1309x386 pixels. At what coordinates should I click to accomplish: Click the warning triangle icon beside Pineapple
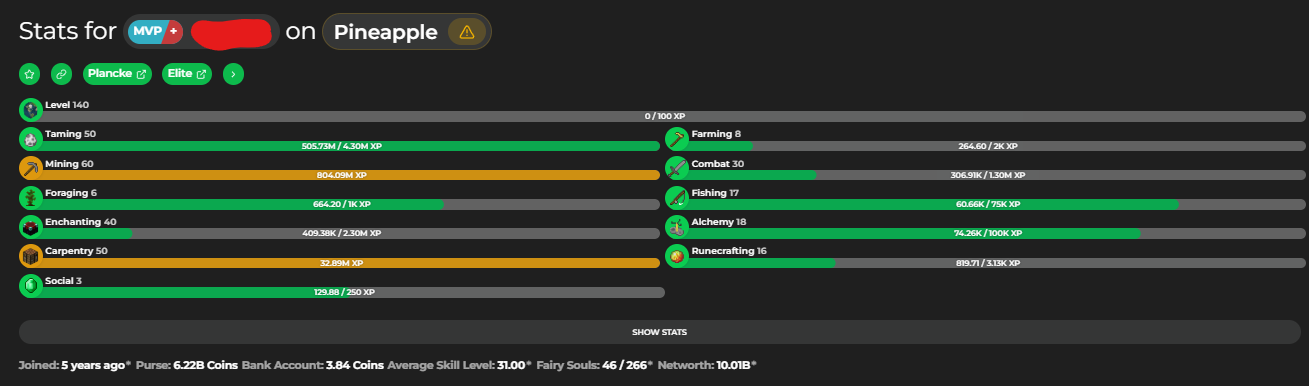pyautogui.click(x=466, y=32)
